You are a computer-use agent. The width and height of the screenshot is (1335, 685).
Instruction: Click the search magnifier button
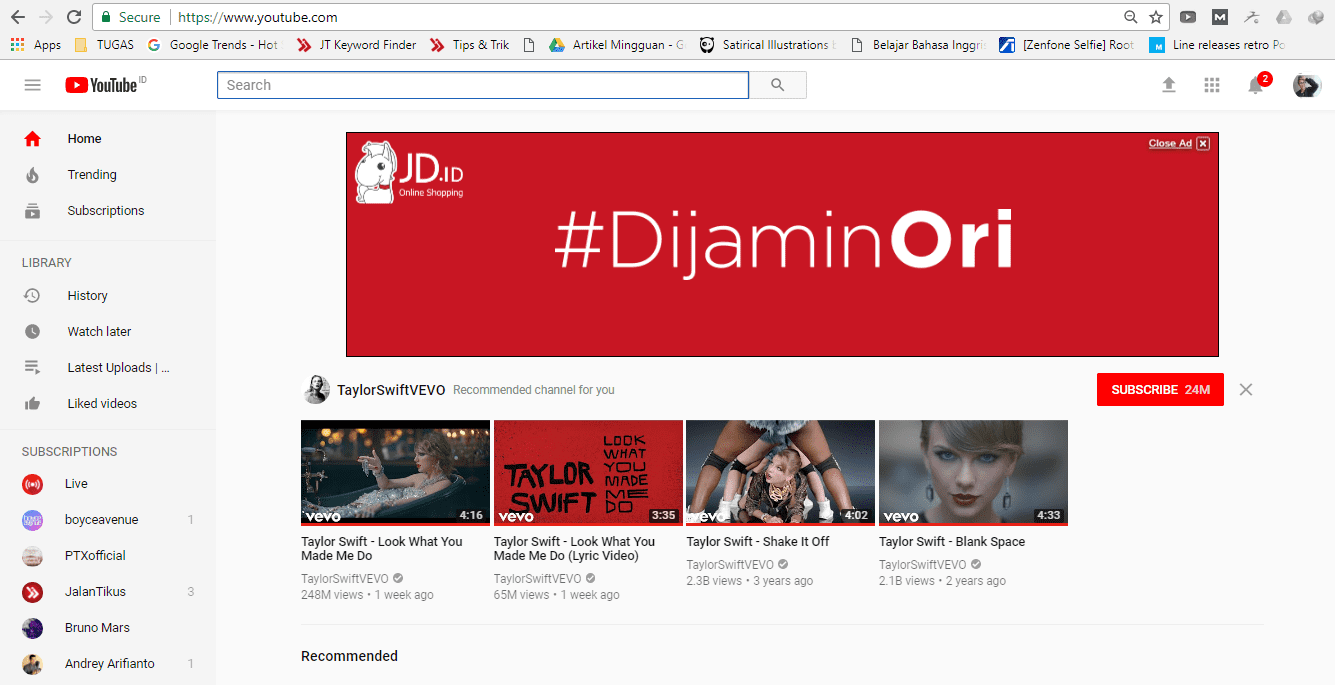pos(778,85)
